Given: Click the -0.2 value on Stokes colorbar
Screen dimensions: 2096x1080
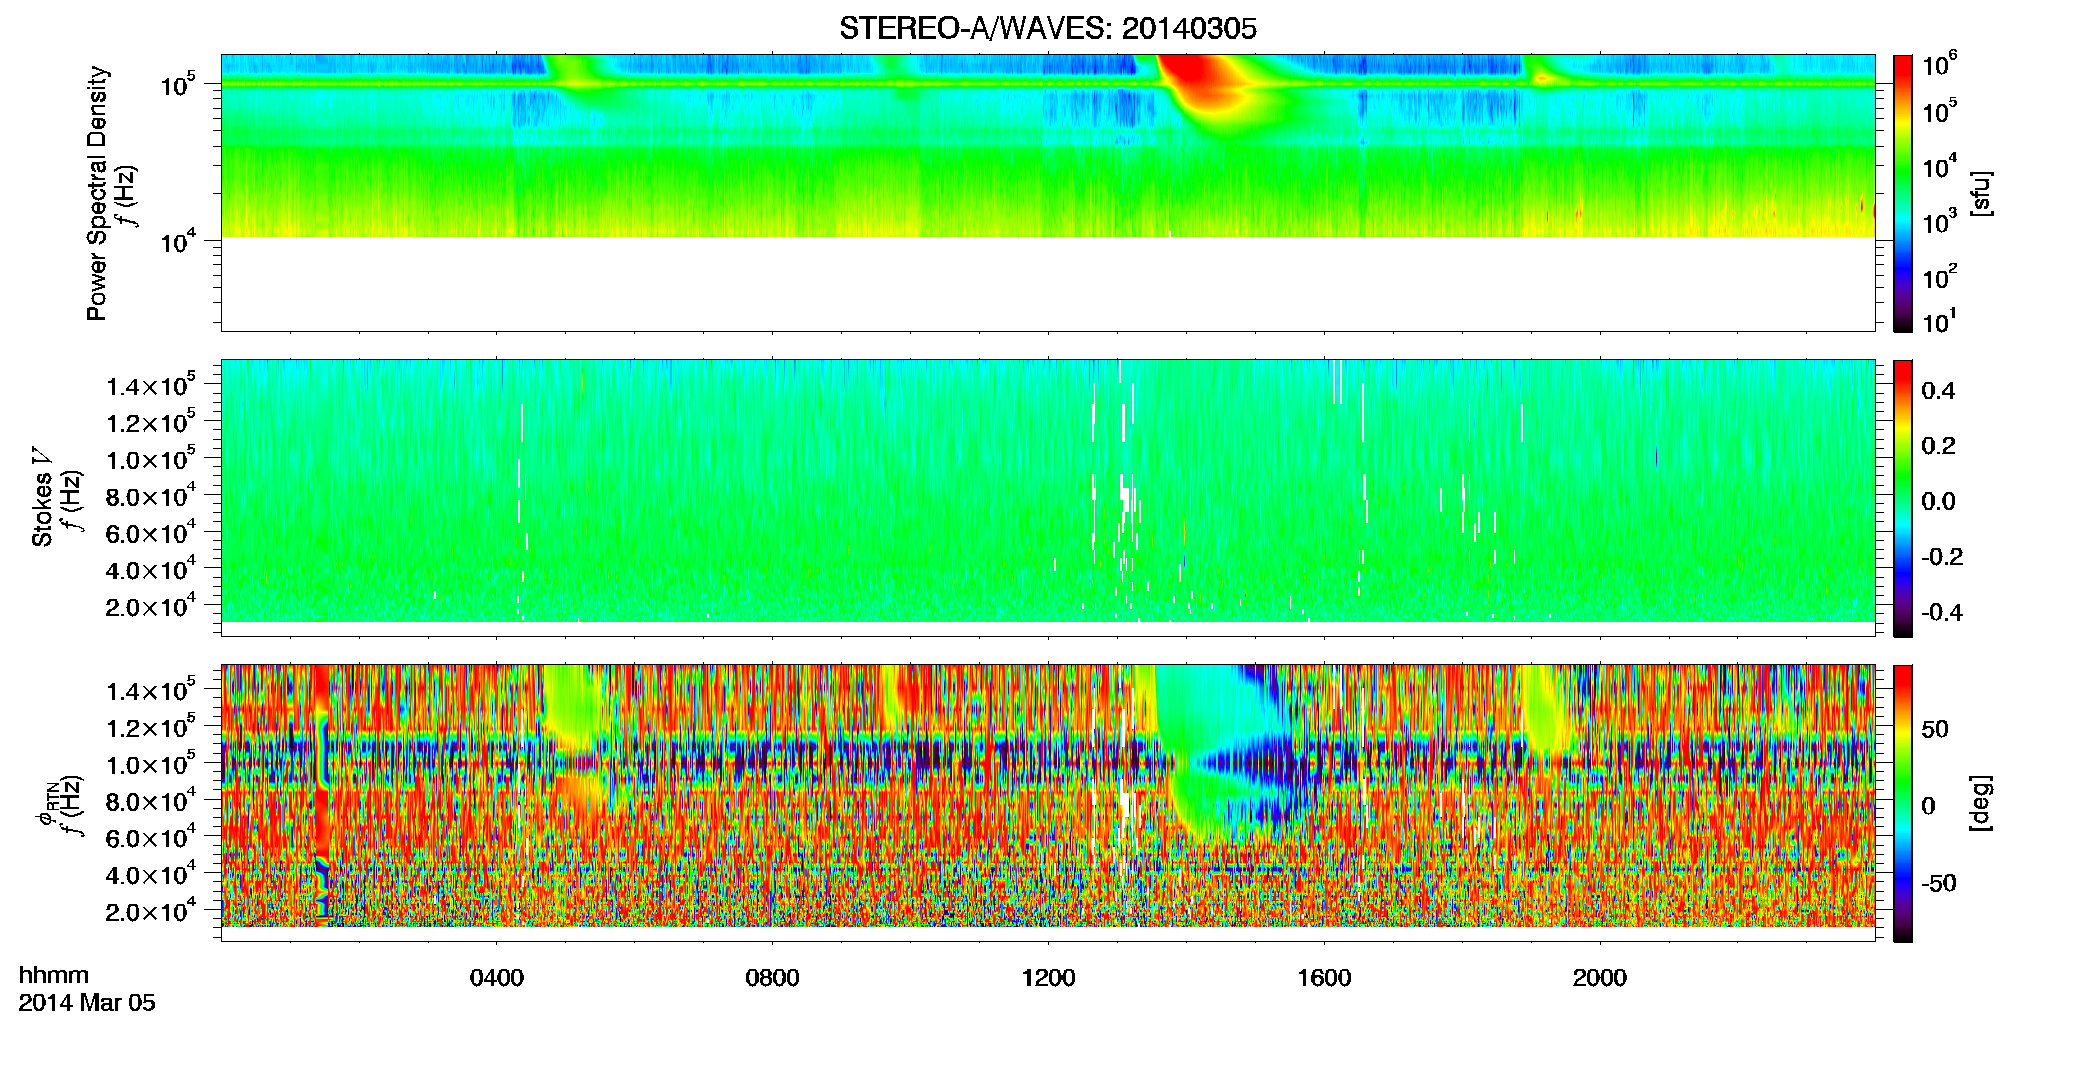Looking at the screenshot, I should (x=1942, y=557).
